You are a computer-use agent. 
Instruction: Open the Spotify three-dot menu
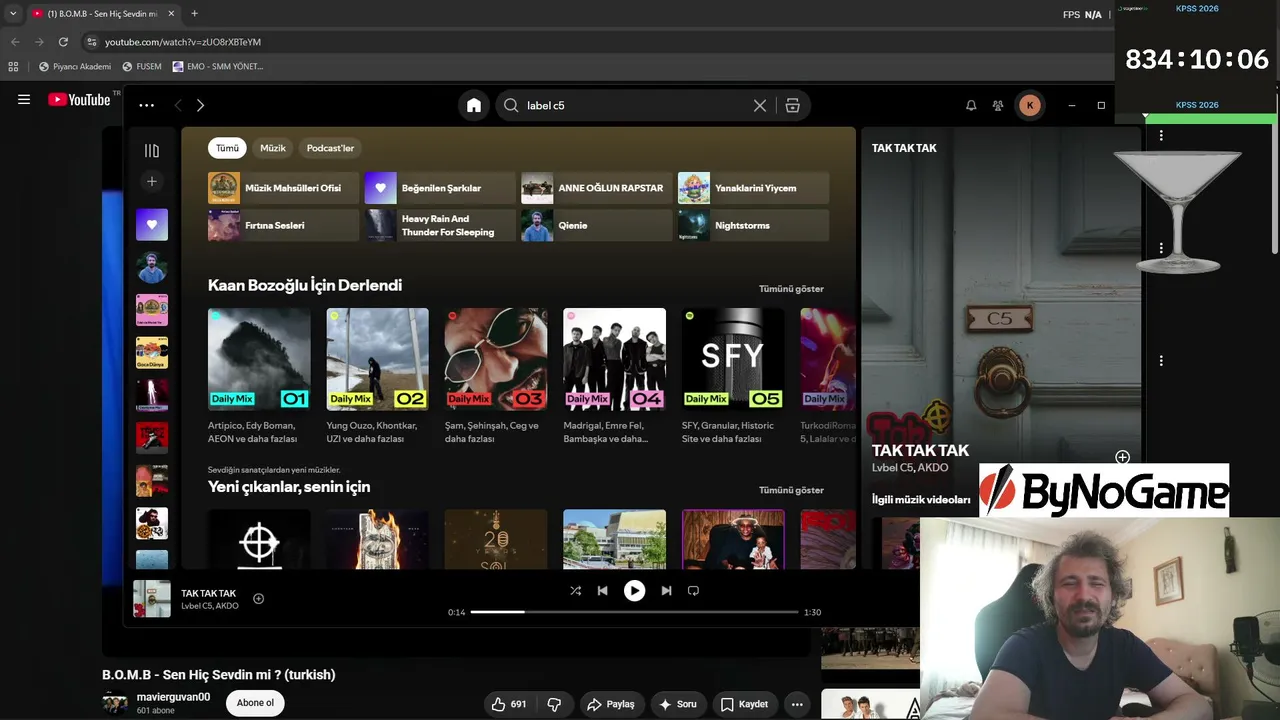pos(147,105)
